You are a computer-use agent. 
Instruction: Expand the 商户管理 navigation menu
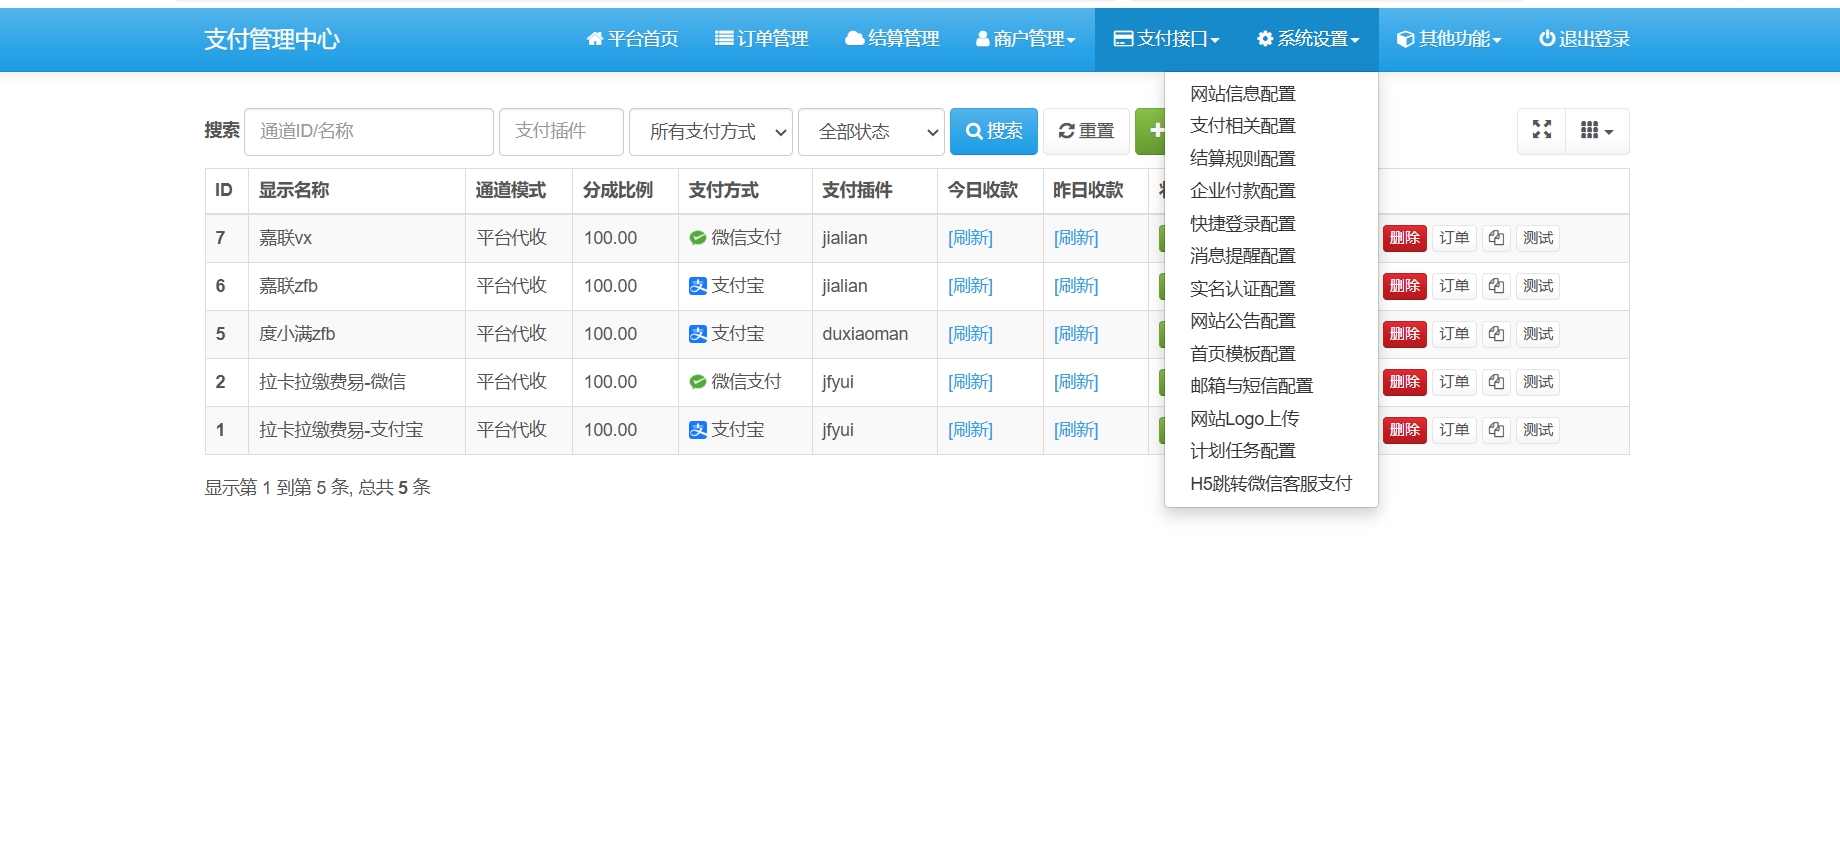tap(1025, 39)
